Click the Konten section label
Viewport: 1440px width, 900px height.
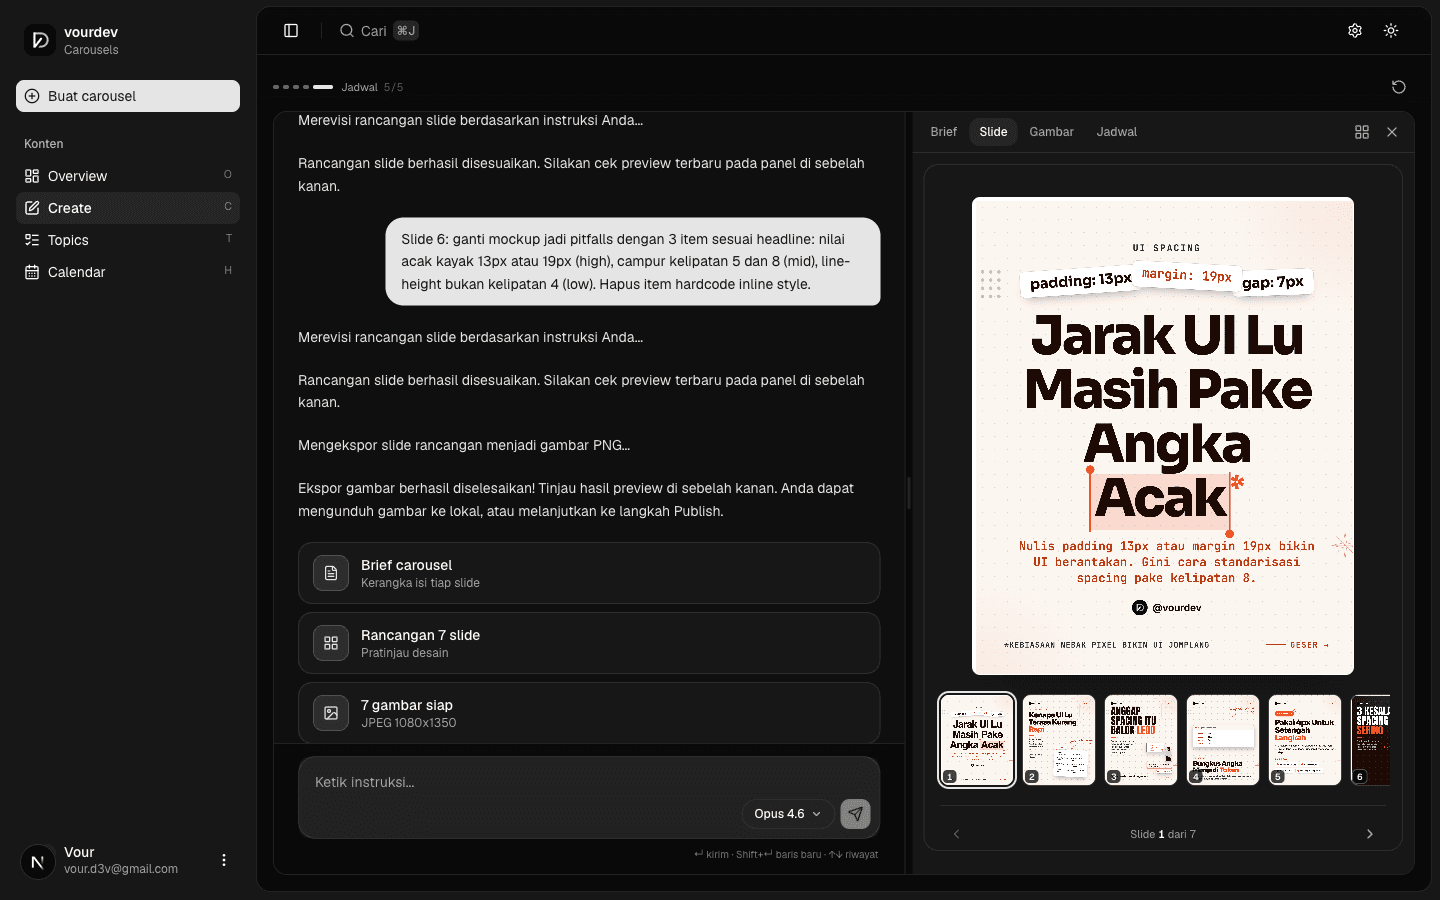point(44,144)
